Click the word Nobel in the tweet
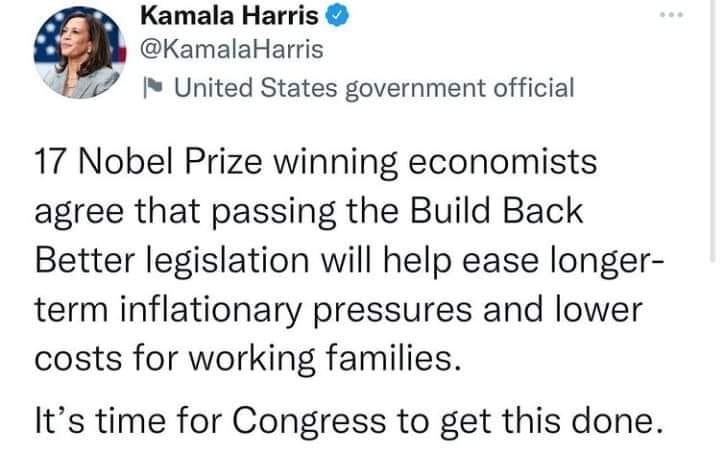 pyautogui.click(x=124, y=165)
